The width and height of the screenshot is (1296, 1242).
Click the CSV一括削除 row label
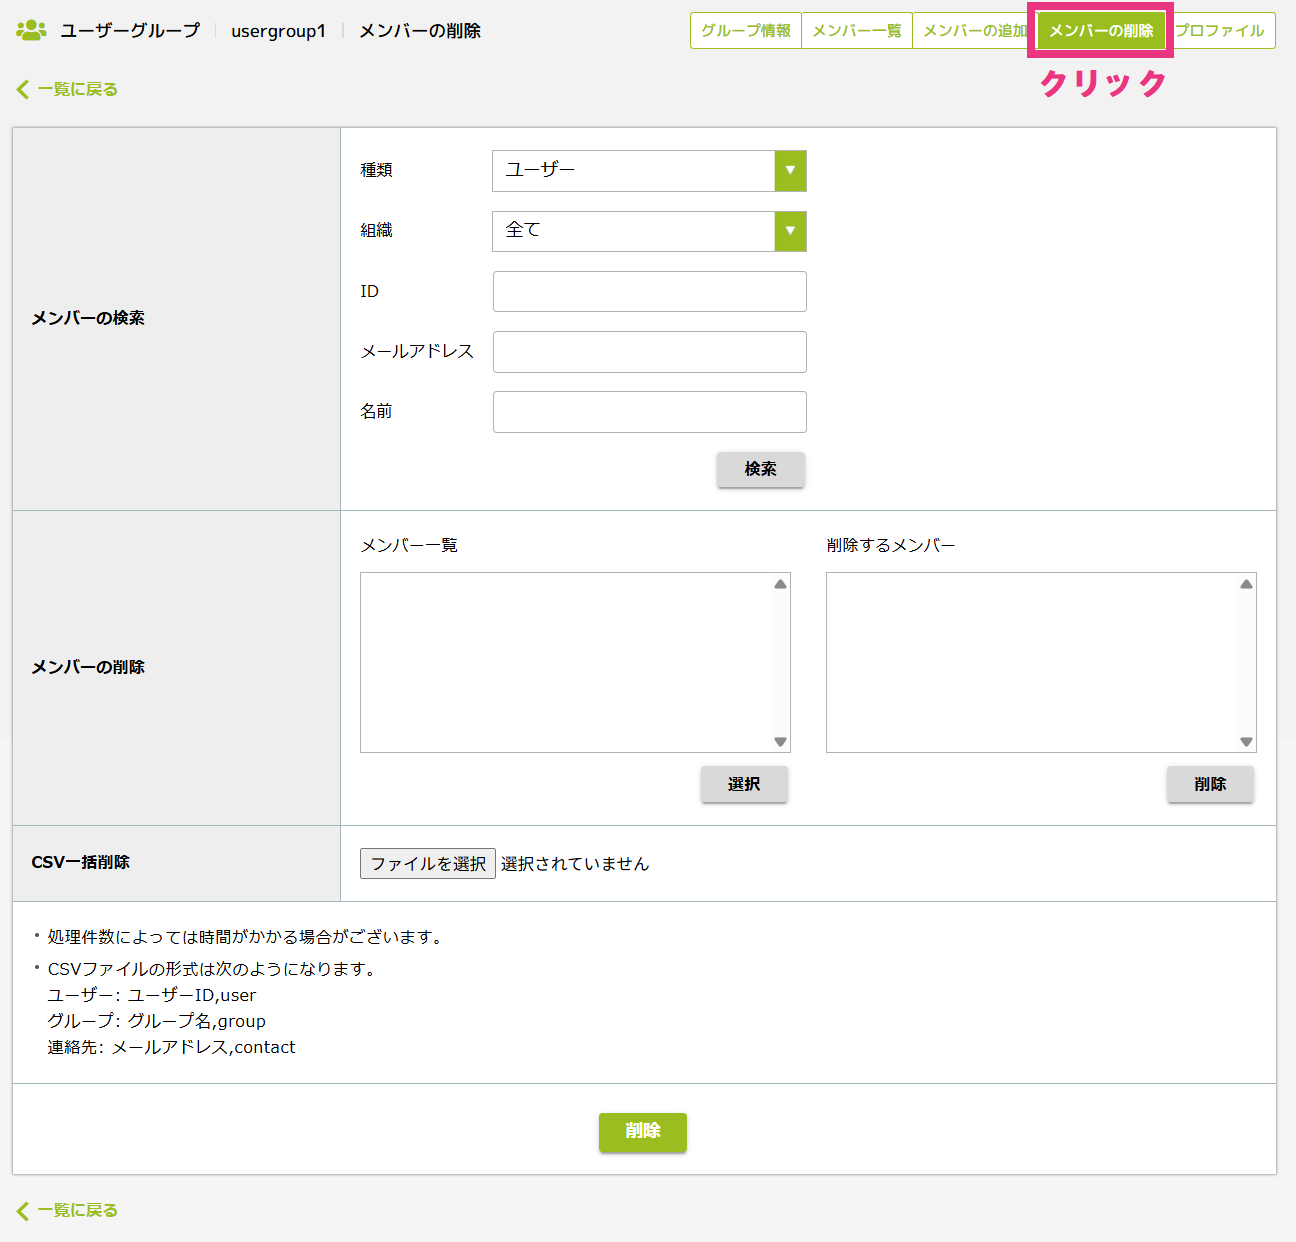point(81,862)
